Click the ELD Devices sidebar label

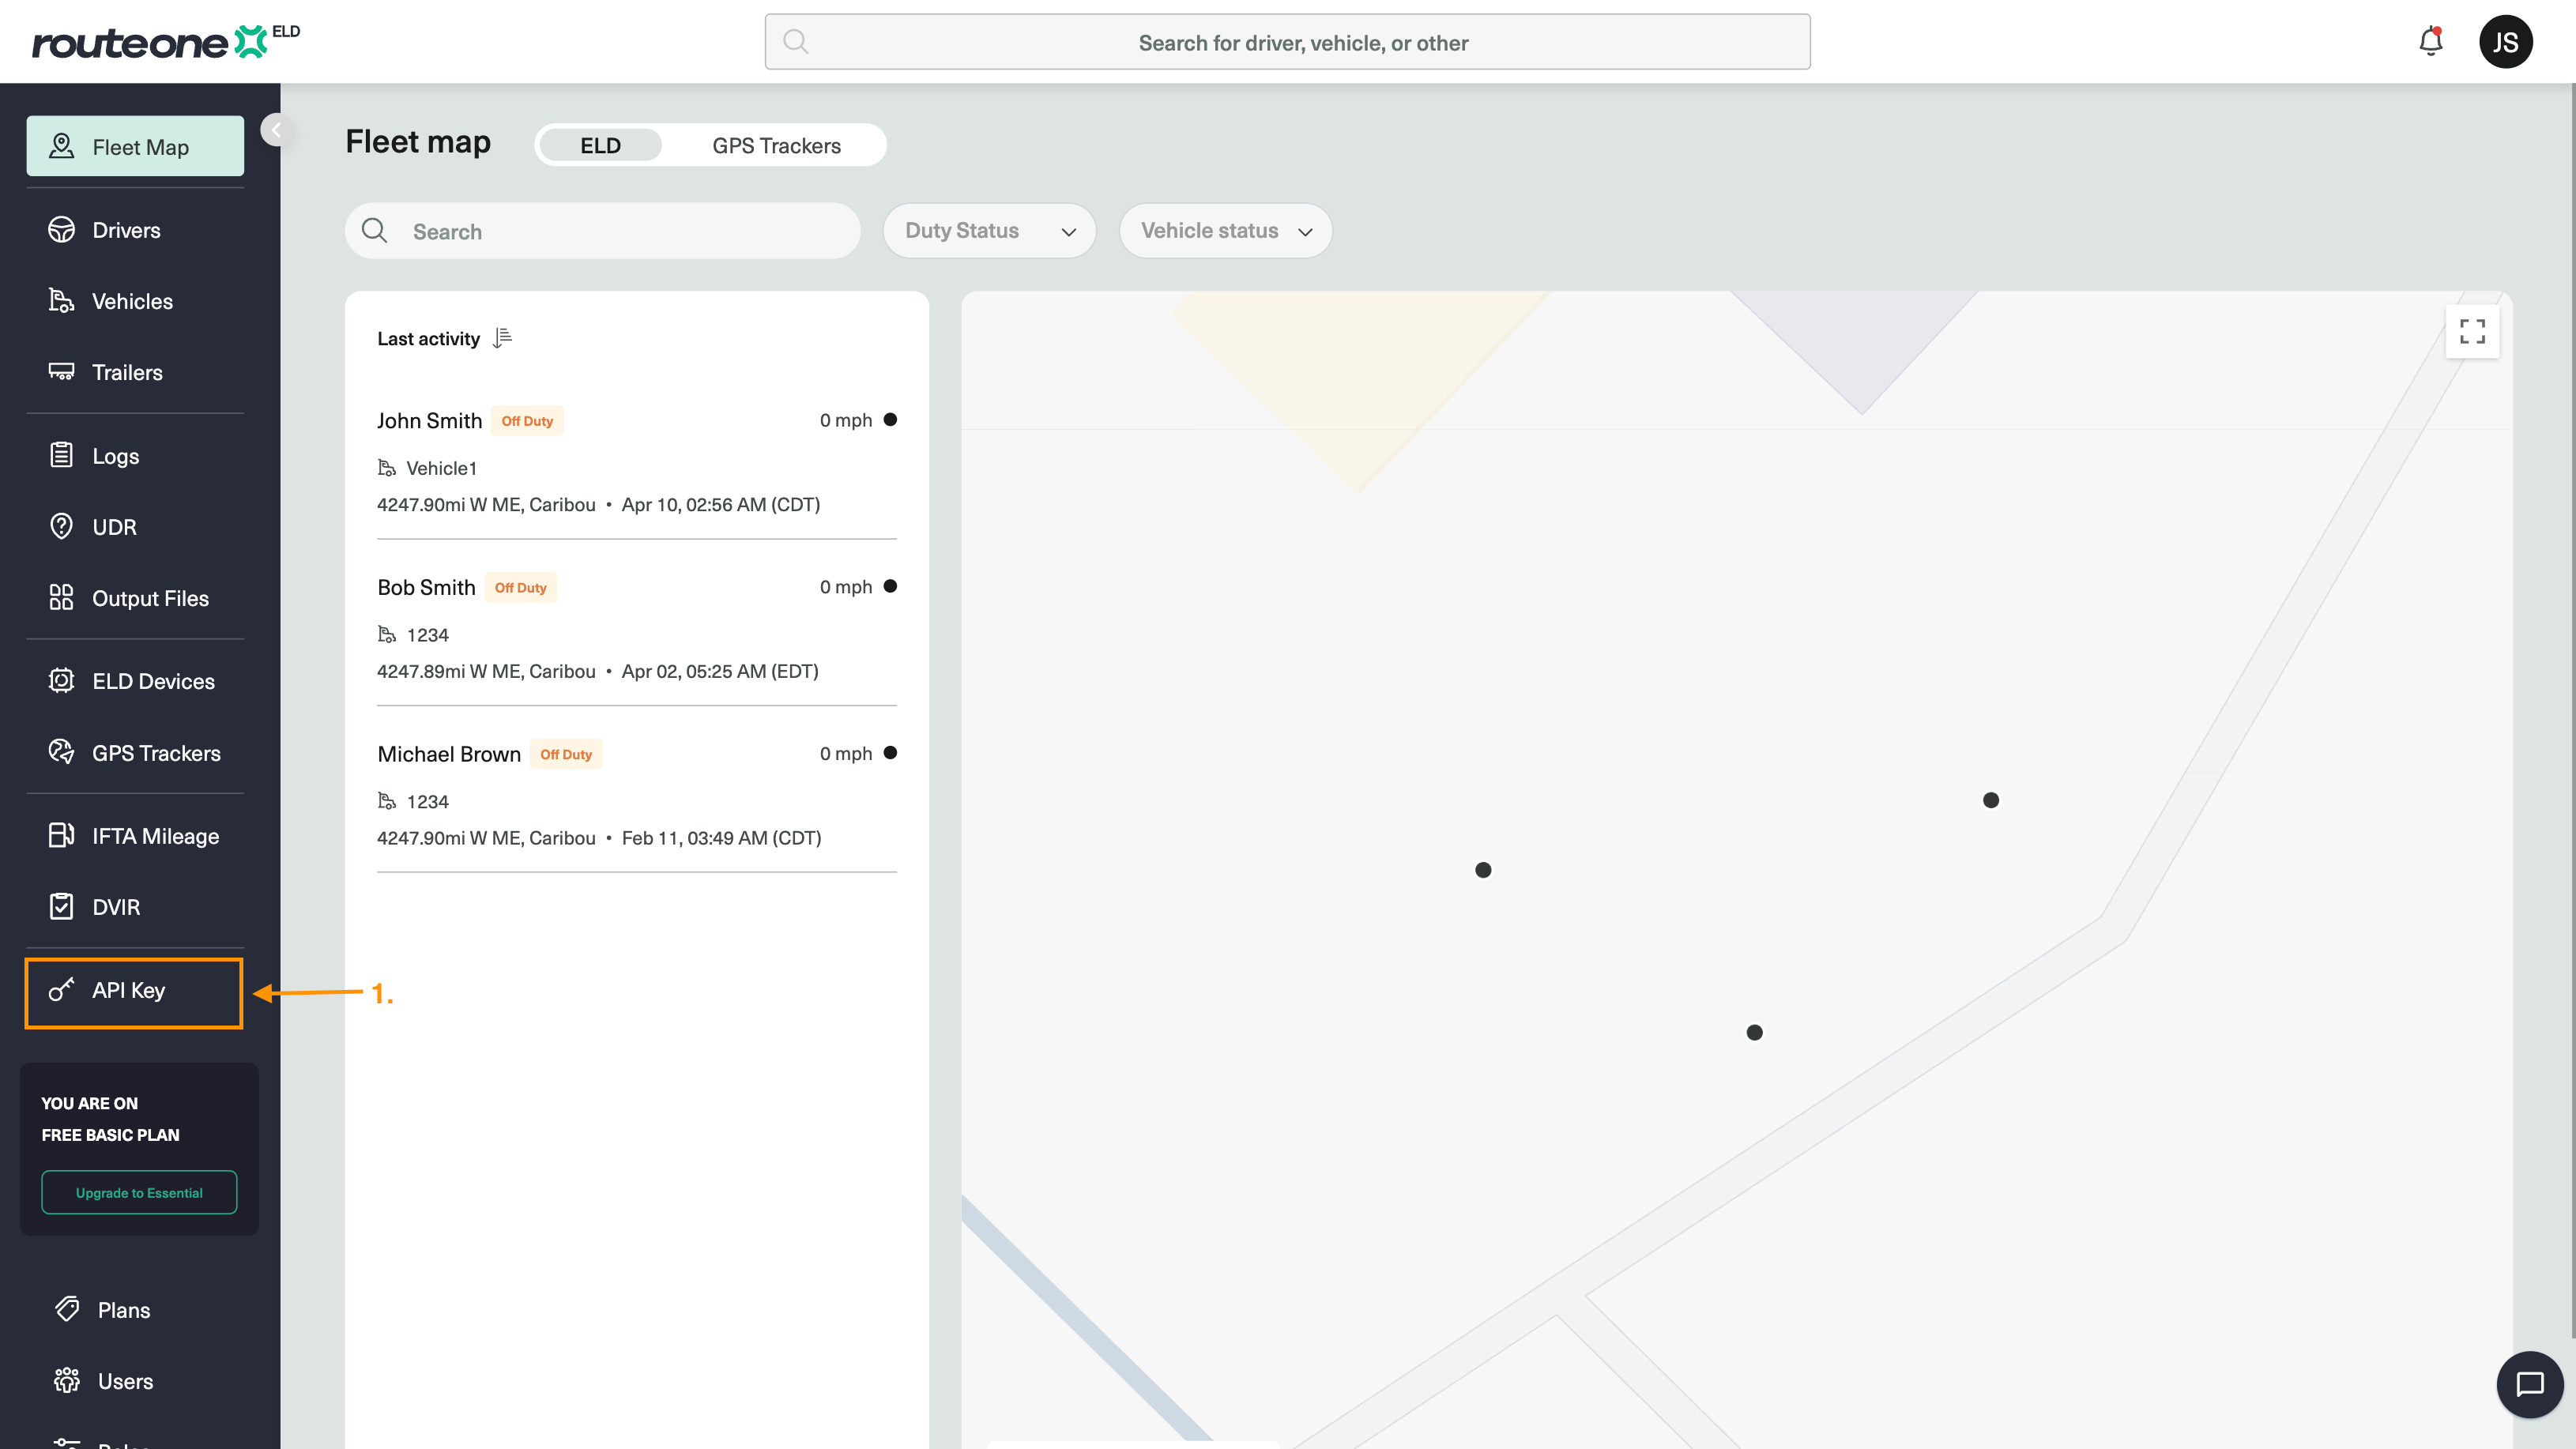153,681
